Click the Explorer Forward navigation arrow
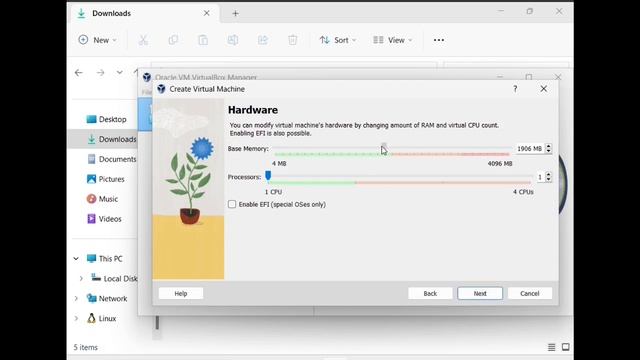 tap(100, 73)
